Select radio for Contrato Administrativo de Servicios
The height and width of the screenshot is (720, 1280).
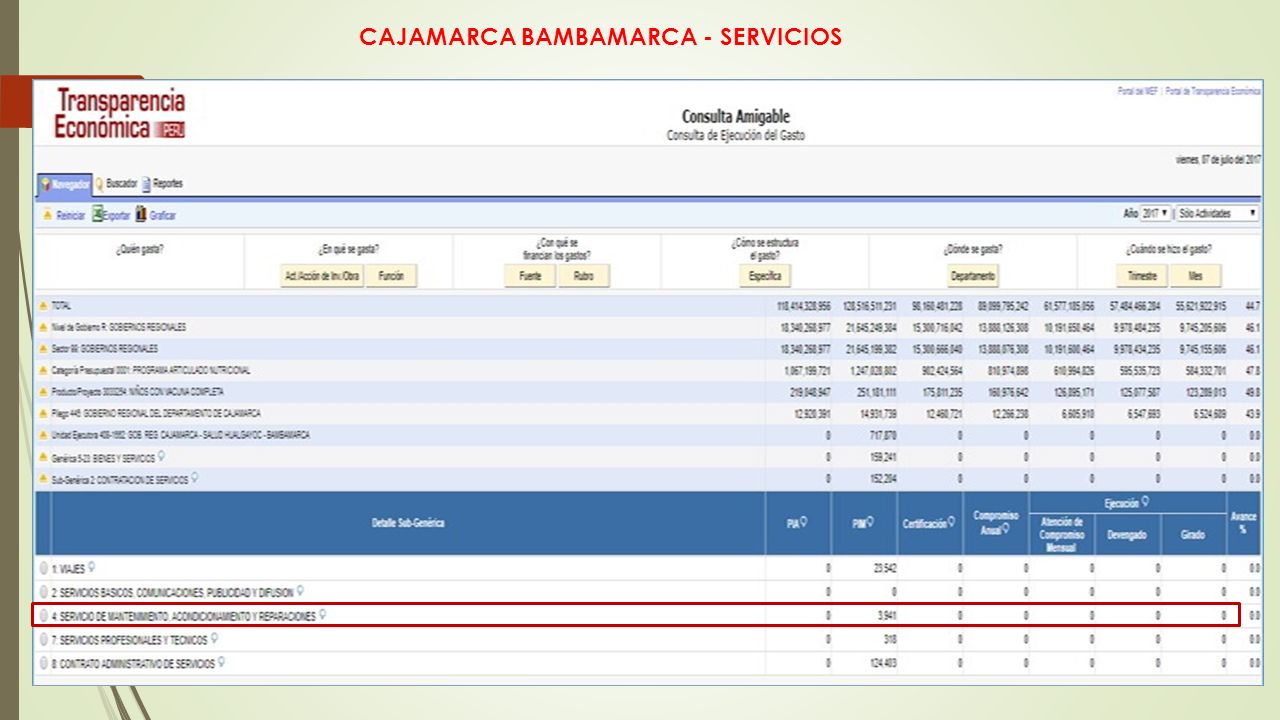click(x=44, y=663)
